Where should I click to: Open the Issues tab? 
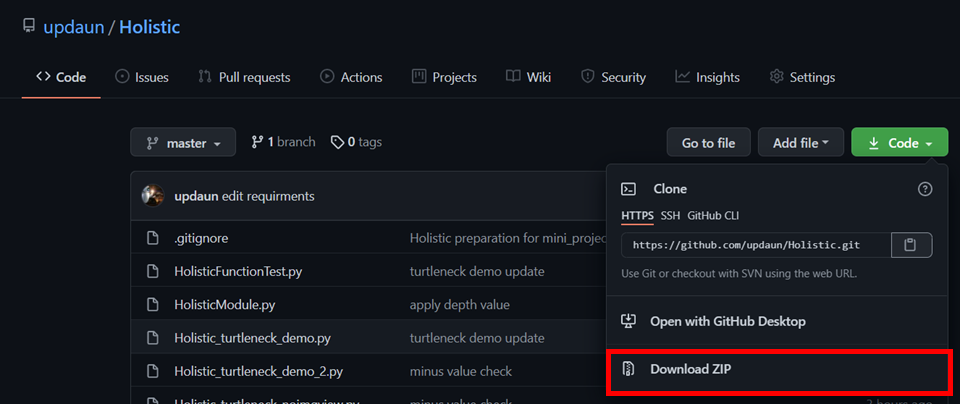point(142,77)
